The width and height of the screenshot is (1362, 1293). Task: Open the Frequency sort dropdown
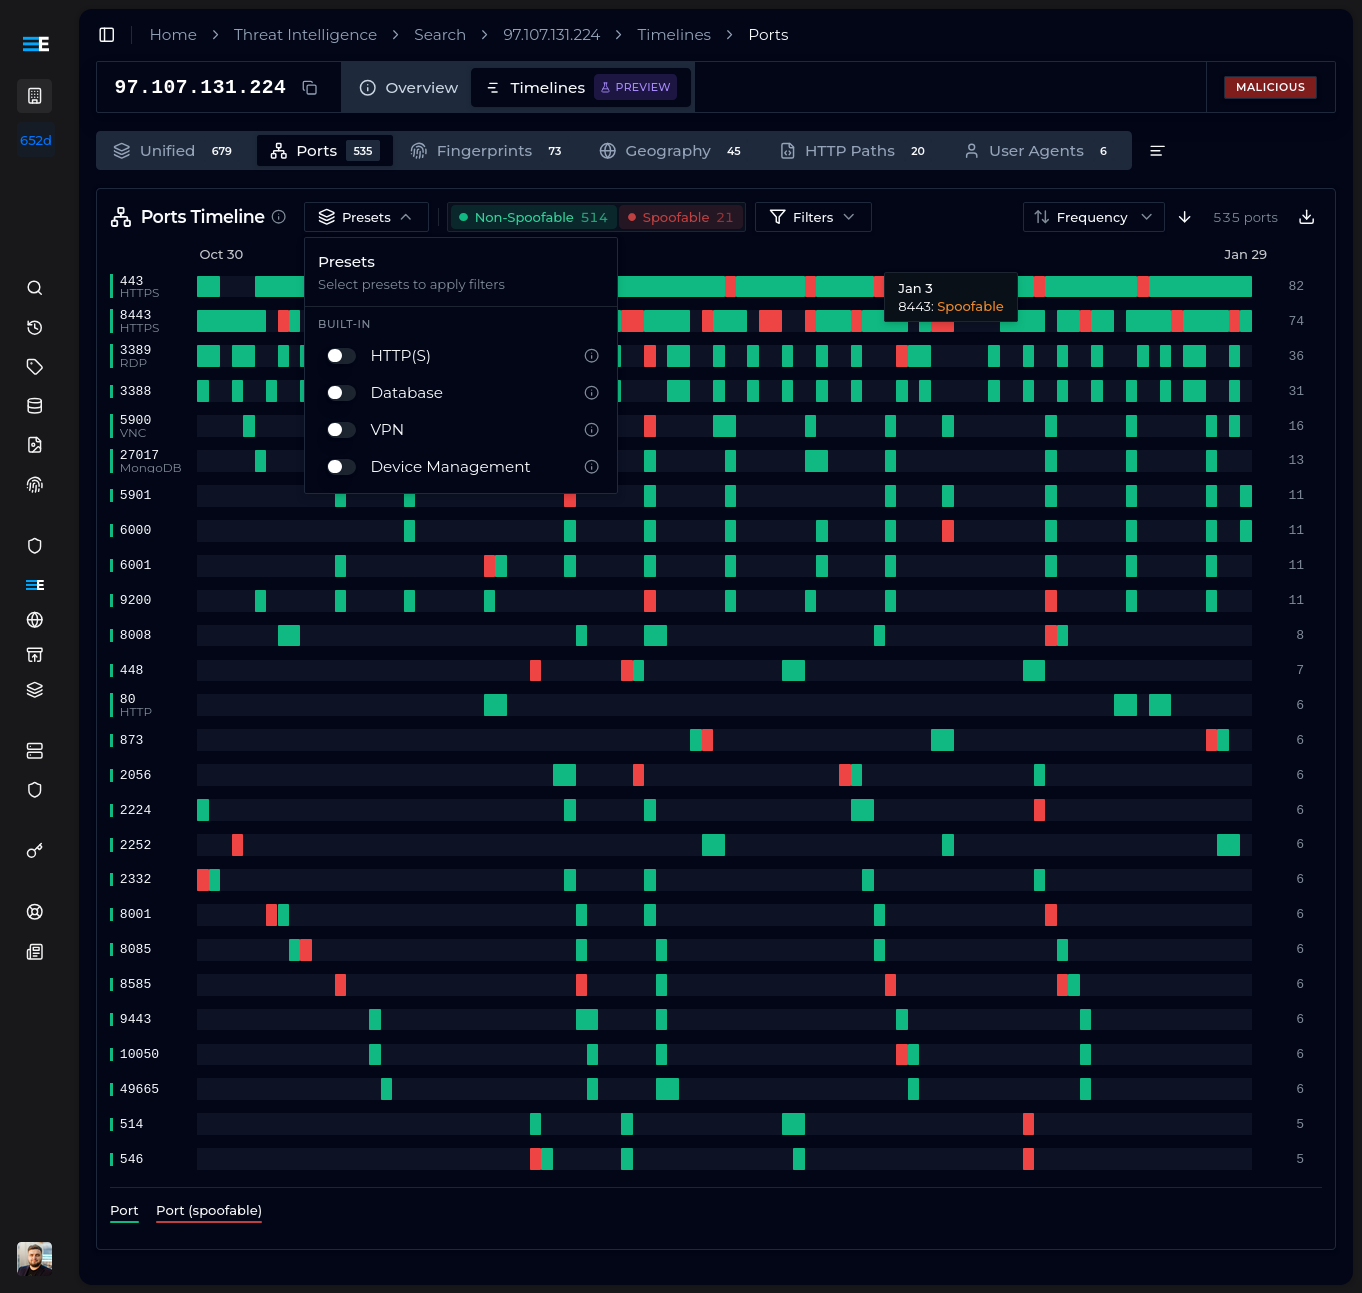click(1093, 216)
